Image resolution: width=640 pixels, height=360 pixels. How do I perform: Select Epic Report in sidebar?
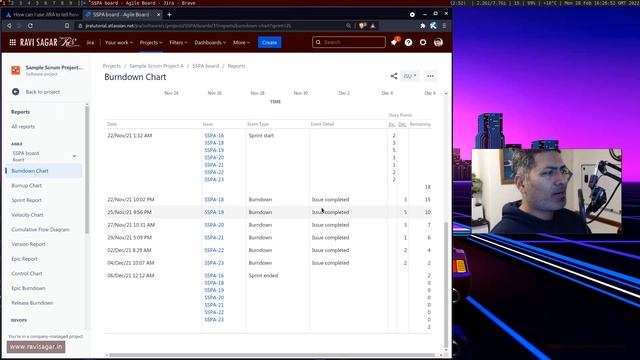(x=24, y=259)
